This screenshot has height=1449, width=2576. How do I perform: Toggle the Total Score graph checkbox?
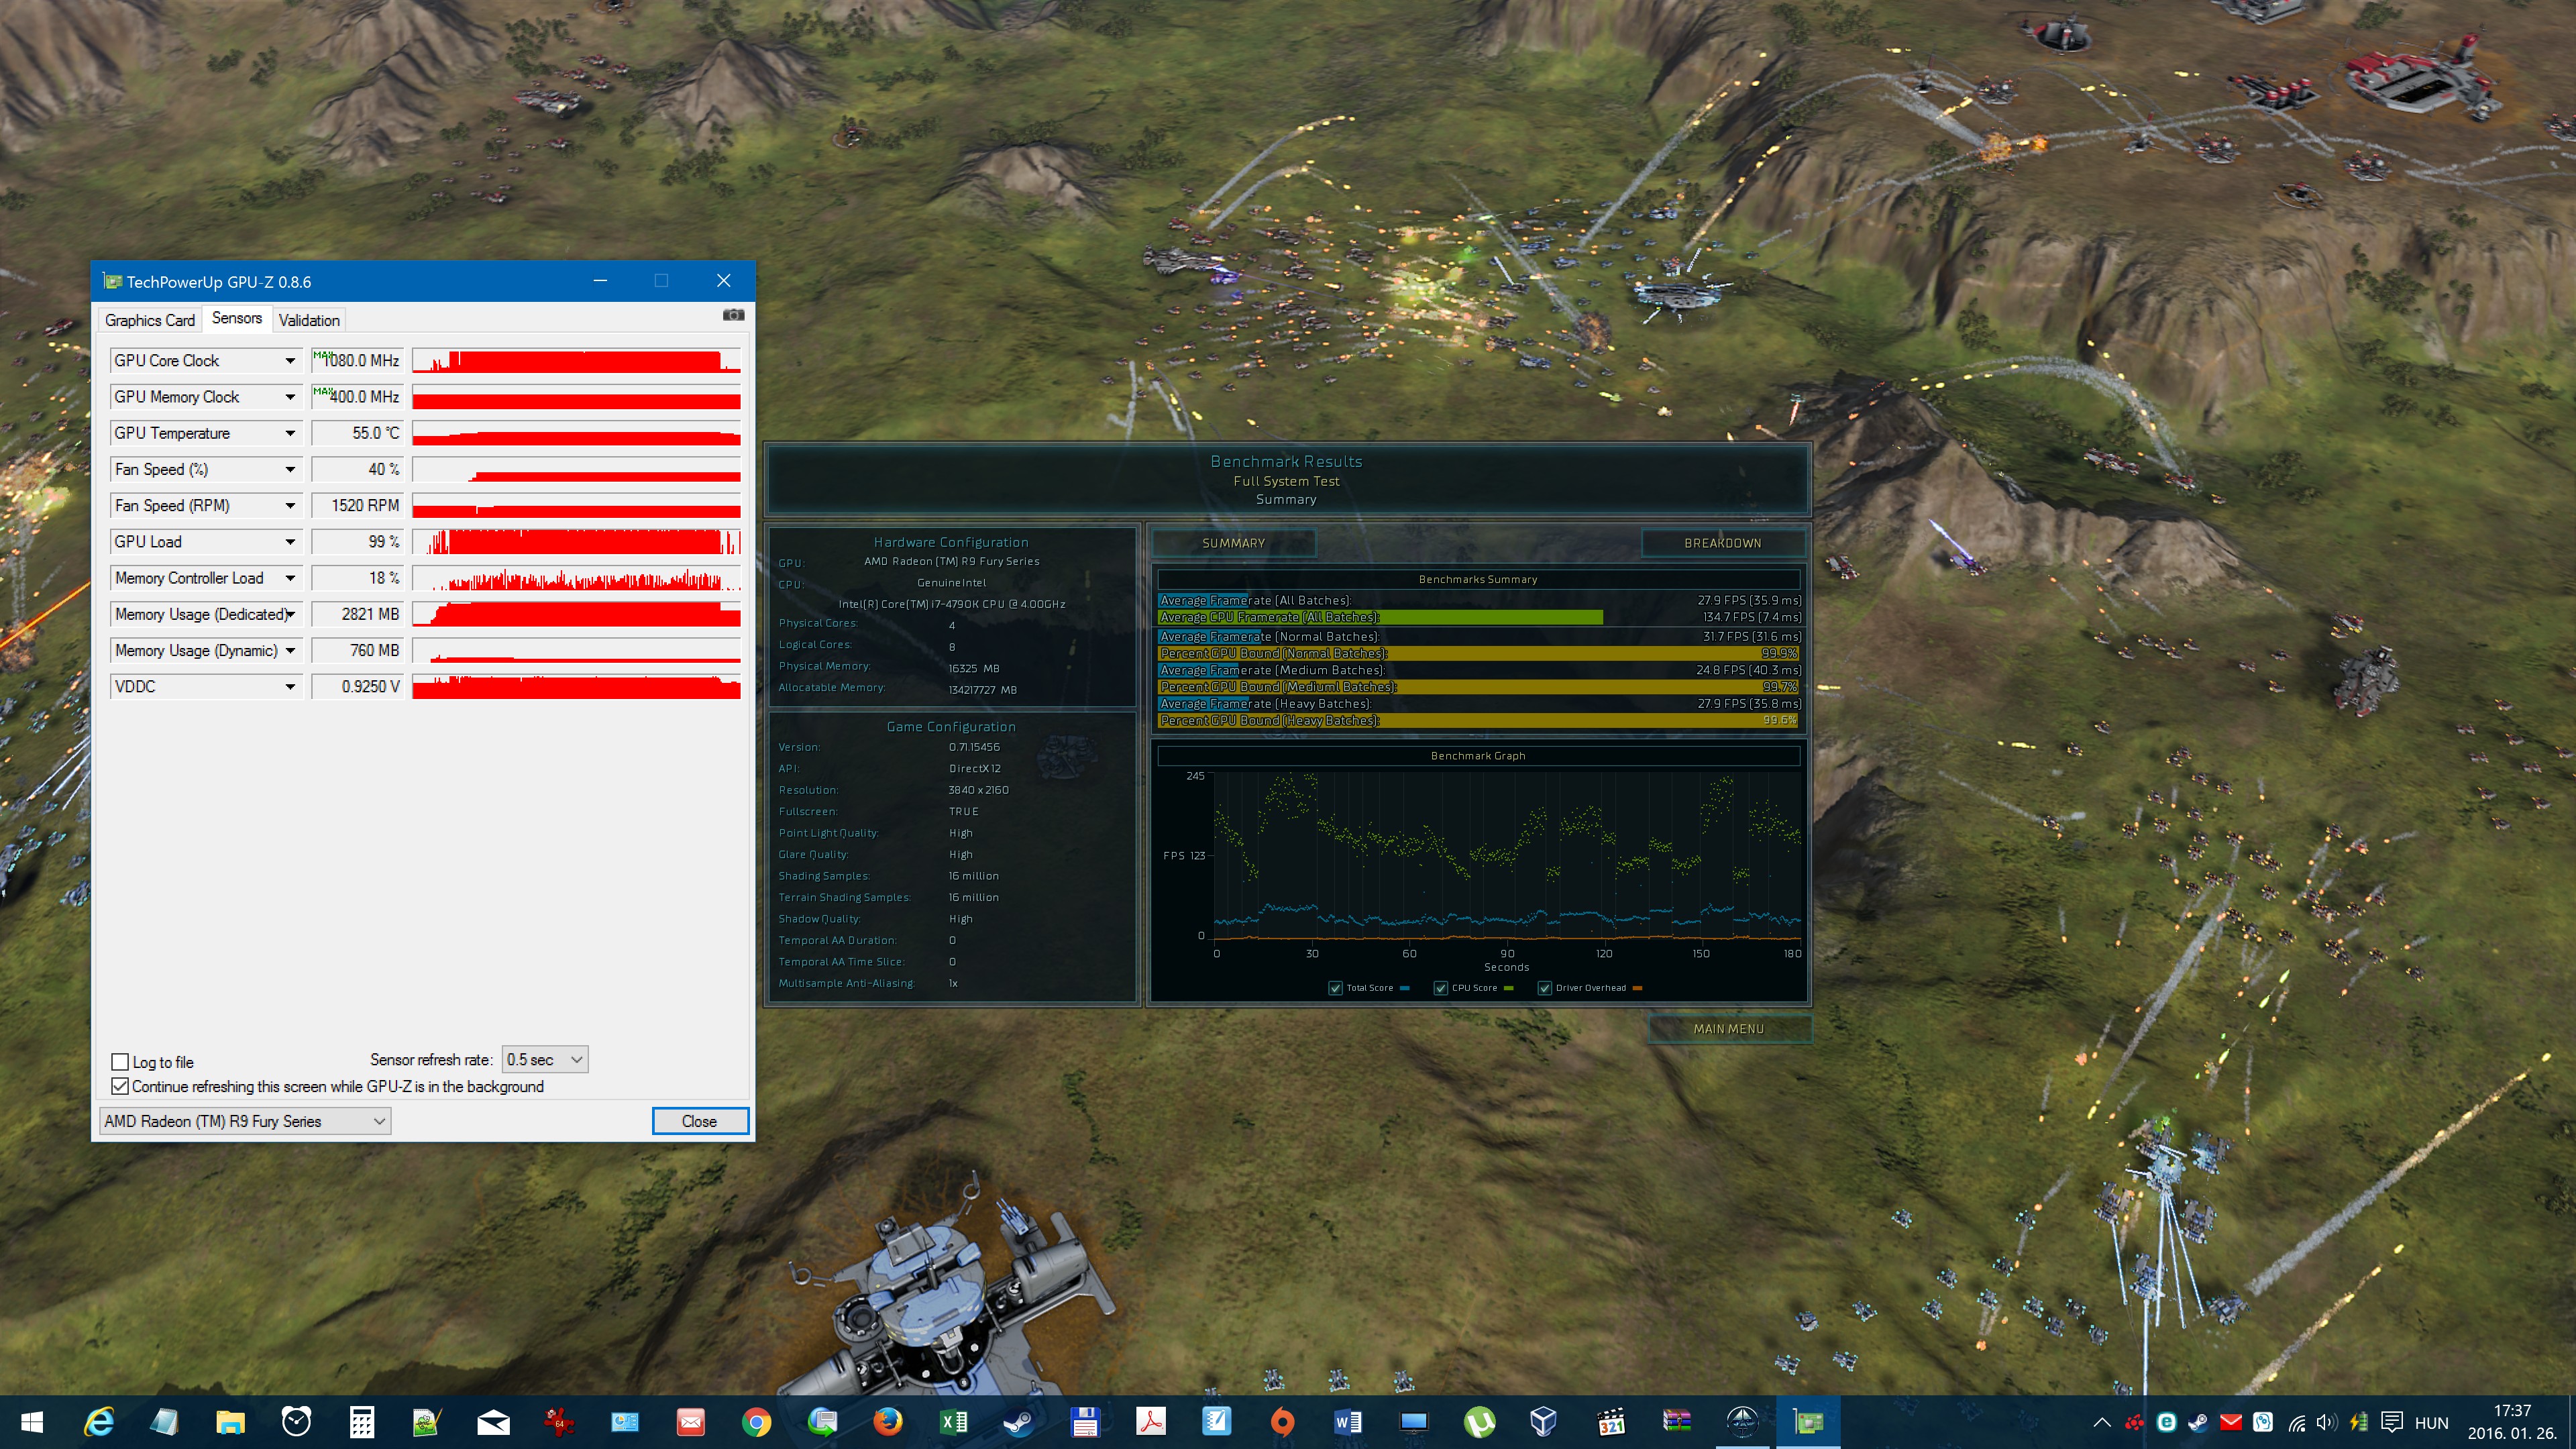[x=1335, y=988]
